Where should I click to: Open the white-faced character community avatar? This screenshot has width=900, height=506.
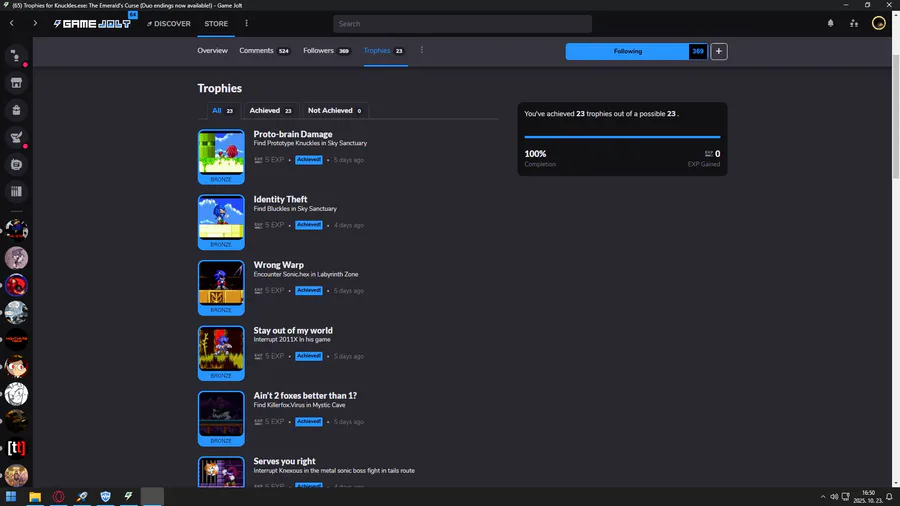[x=16, y=394]
